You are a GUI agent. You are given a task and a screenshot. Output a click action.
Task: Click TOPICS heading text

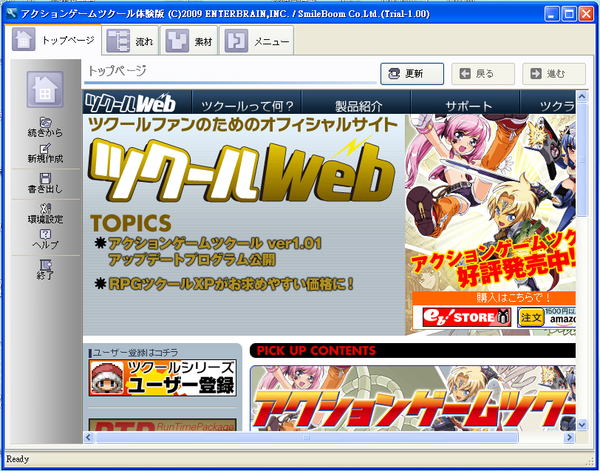pos(131,223)
